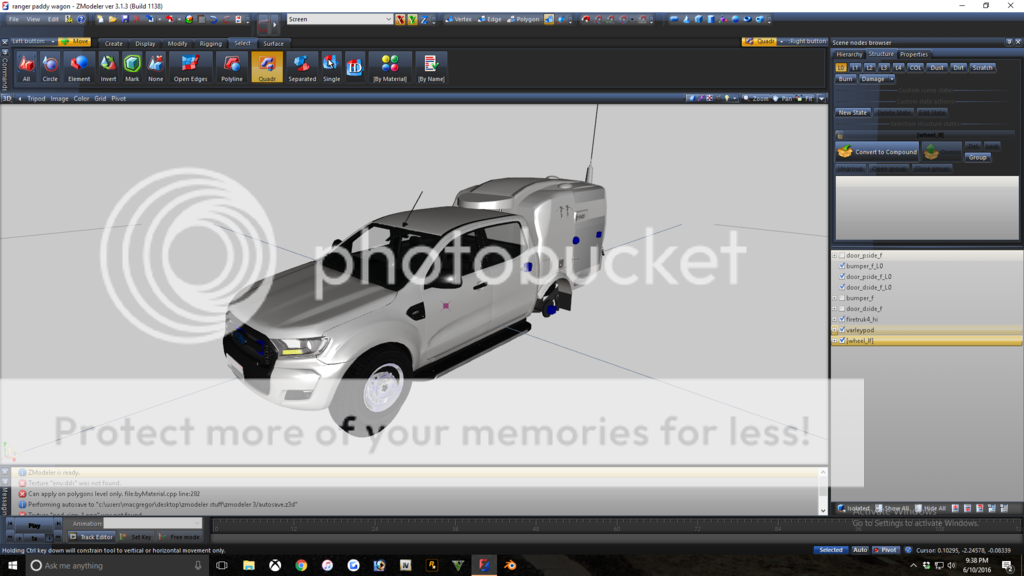Image resolution: width=1024 pixels, height=576 pixels.
Task: Uncheck the bumper_f_L0 node checkbox
Action: coord(842,266)
